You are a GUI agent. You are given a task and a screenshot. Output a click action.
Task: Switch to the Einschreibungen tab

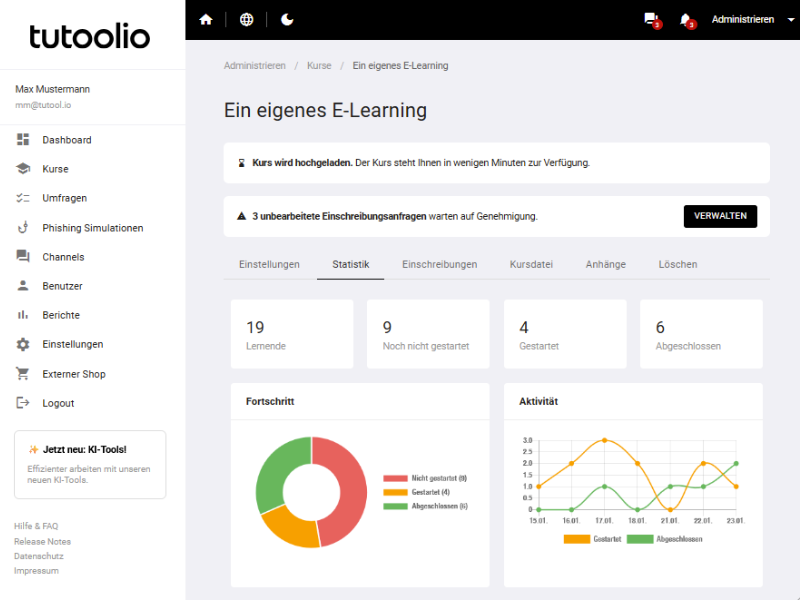[x=439, y=264]
